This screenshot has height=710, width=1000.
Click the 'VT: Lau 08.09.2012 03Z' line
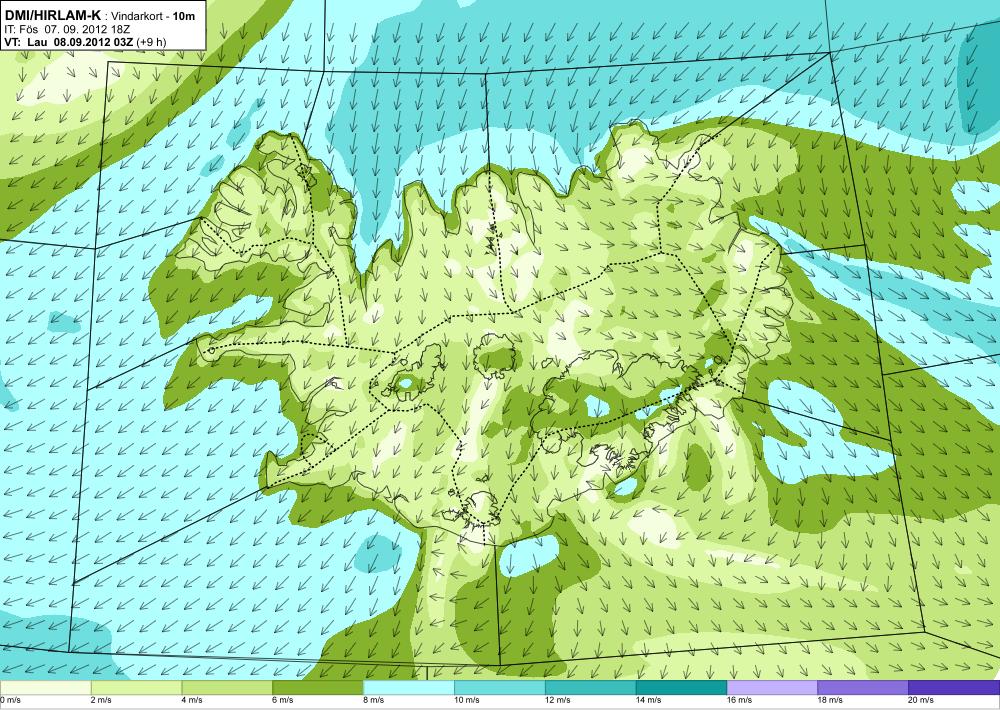point(68,42)
